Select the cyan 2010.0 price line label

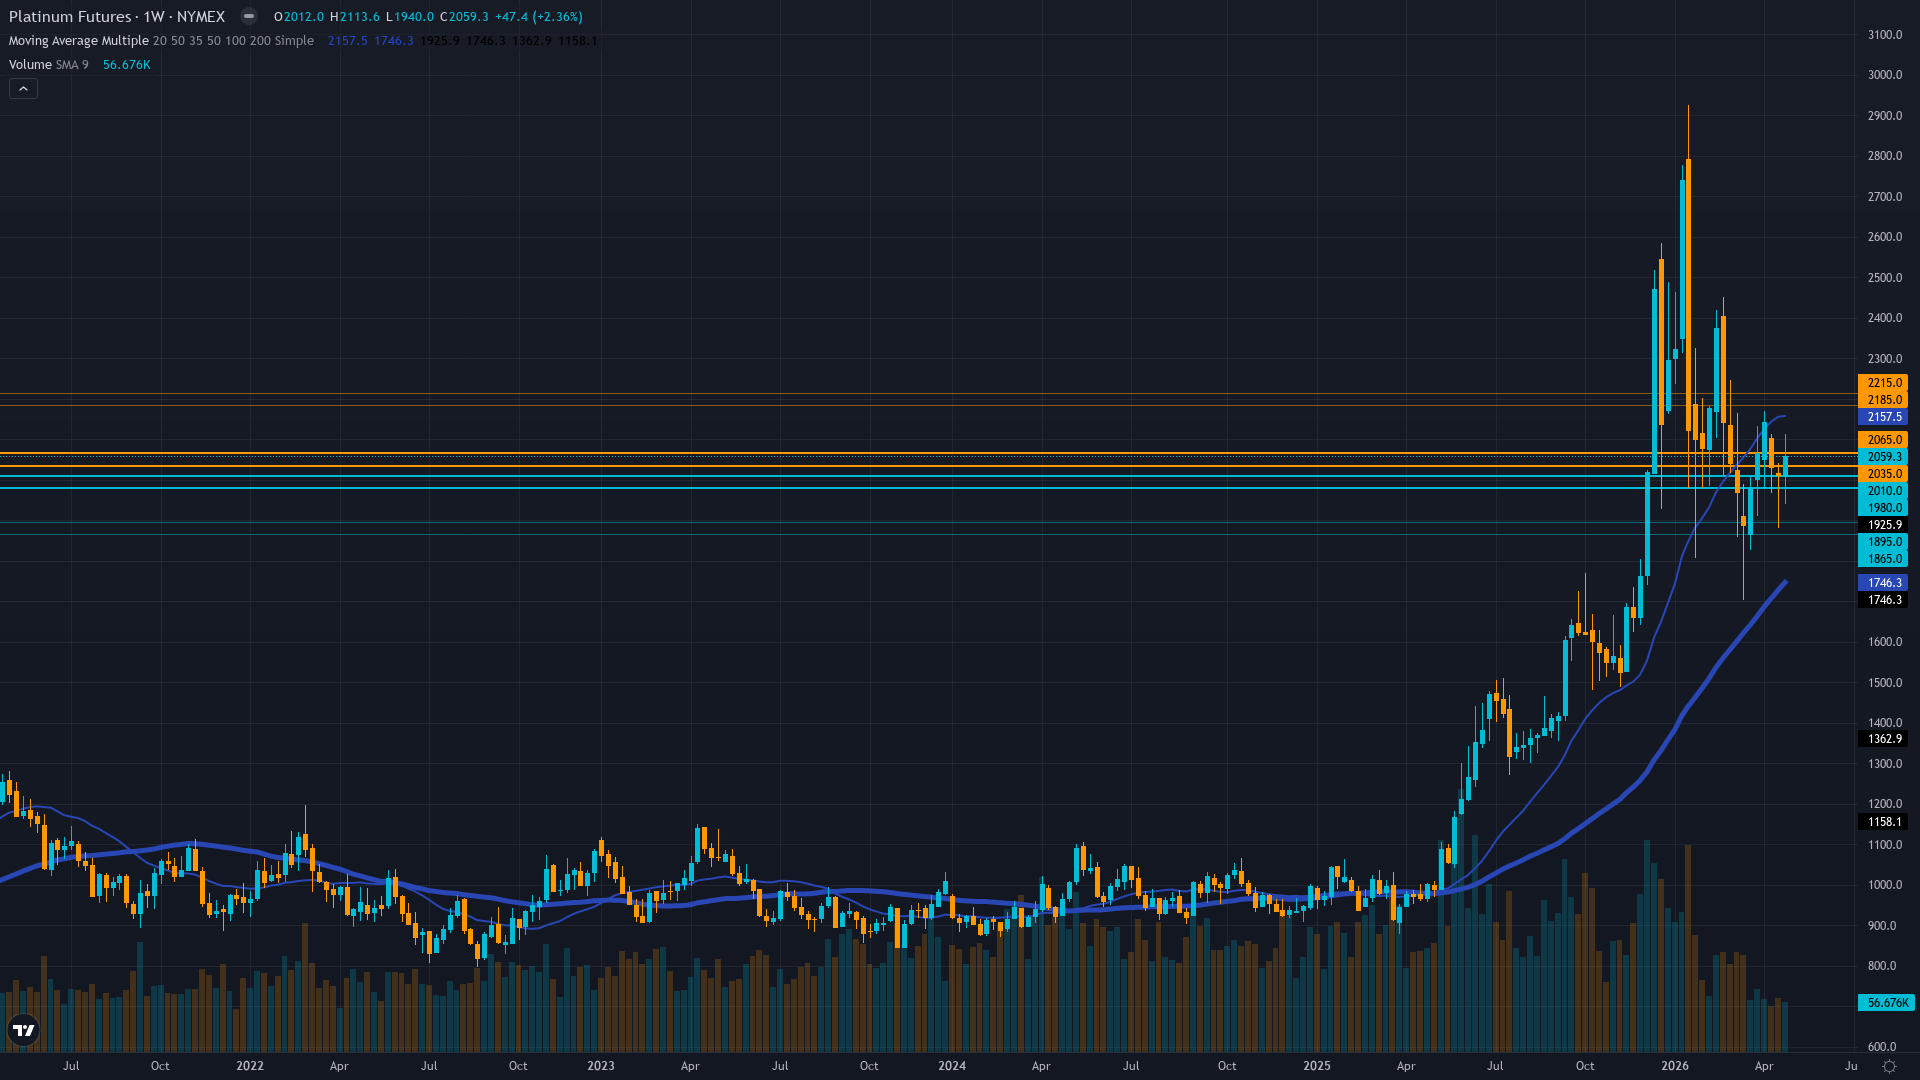tap(1883, 491)
